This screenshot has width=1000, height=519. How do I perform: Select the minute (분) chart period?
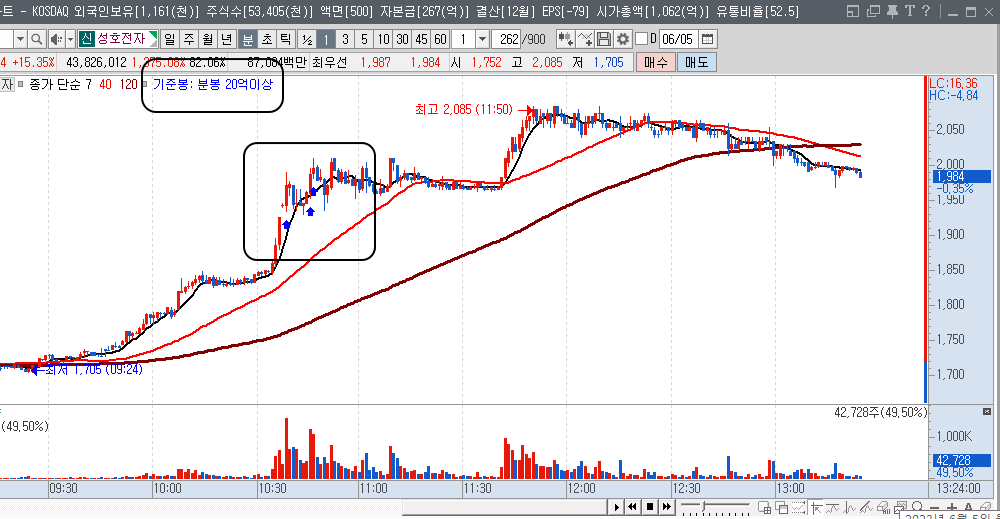247,40
